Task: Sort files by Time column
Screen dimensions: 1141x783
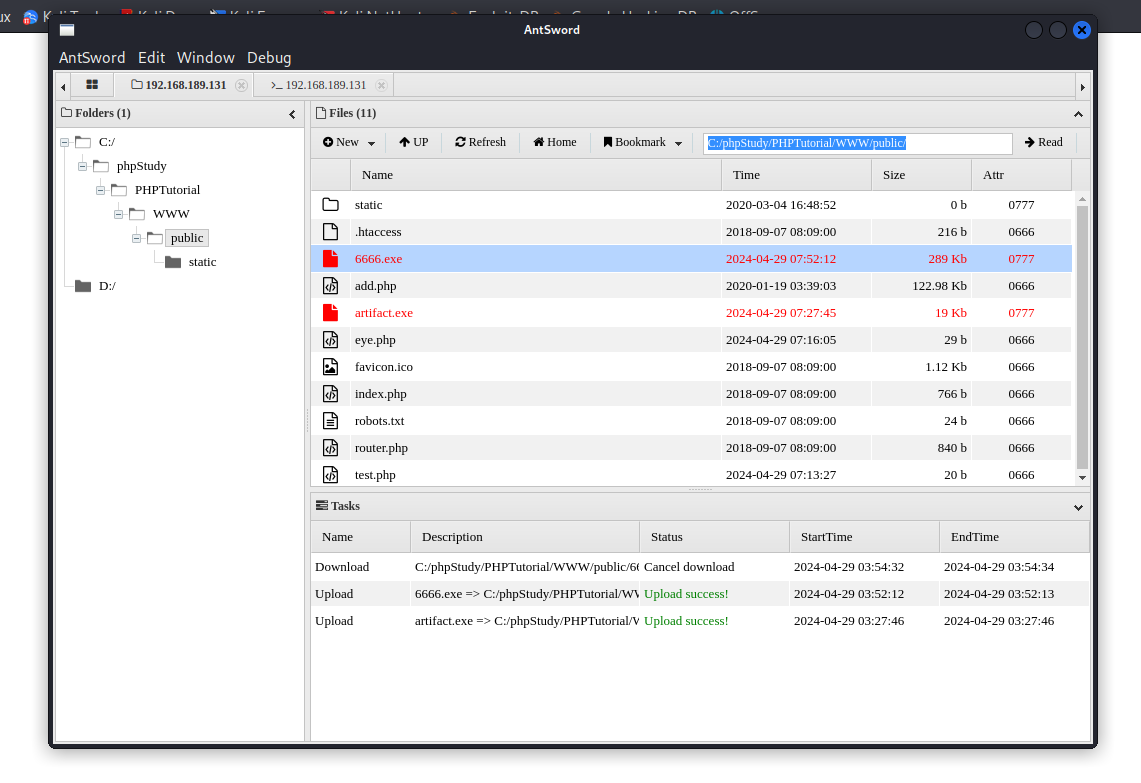Action: click(x=796, y=175)
